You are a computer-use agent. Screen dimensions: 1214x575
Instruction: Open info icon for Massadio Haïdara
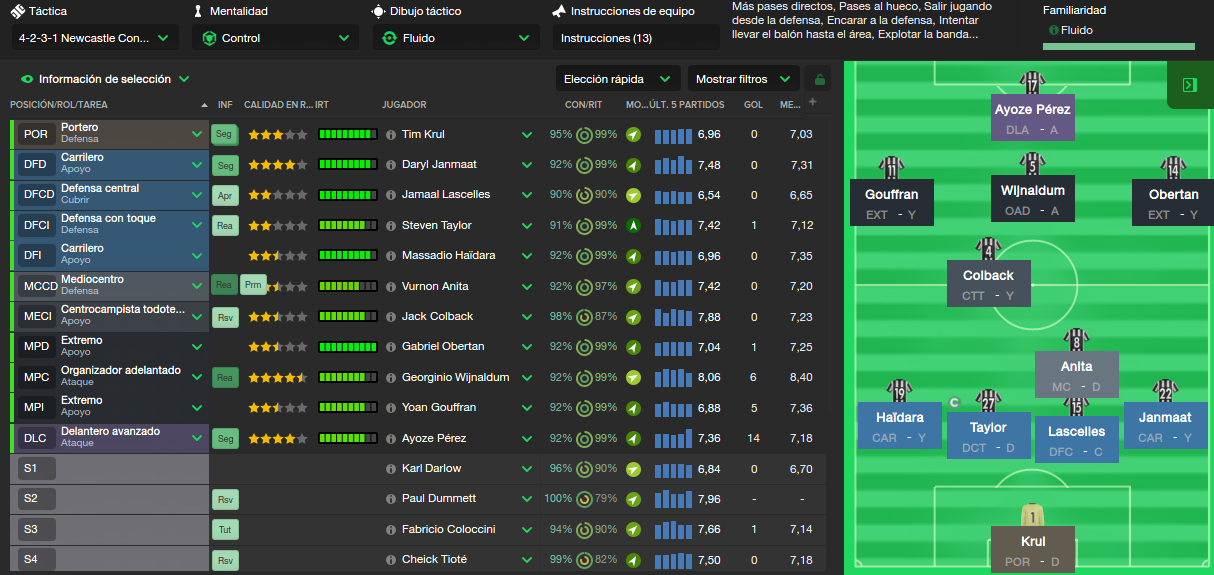tap(391, 256)
